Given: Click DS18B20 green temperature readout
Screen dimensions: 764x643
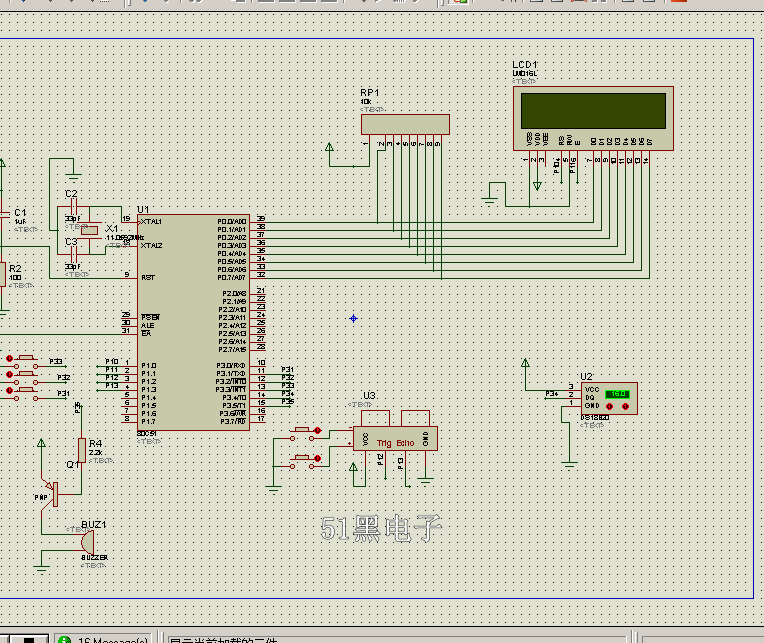Looking at the screenshot, I should [x=617, y=394].
